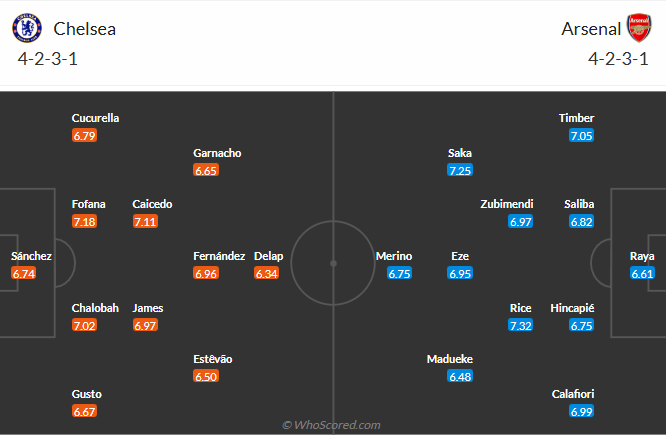Select player Cucurella on the pitch

(96, 118)
